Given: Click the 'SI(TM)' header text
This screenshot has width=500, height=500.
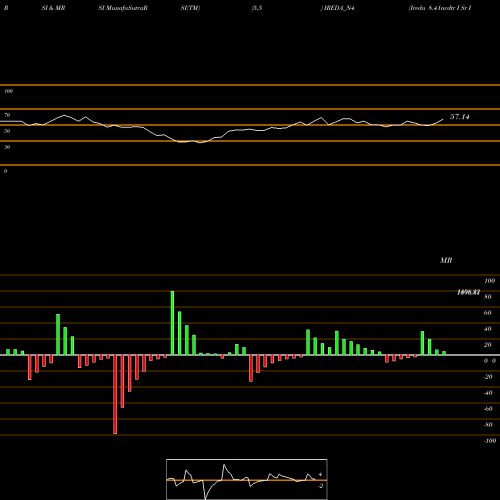Looking at the screenshot, I should (x=190, y=8).
